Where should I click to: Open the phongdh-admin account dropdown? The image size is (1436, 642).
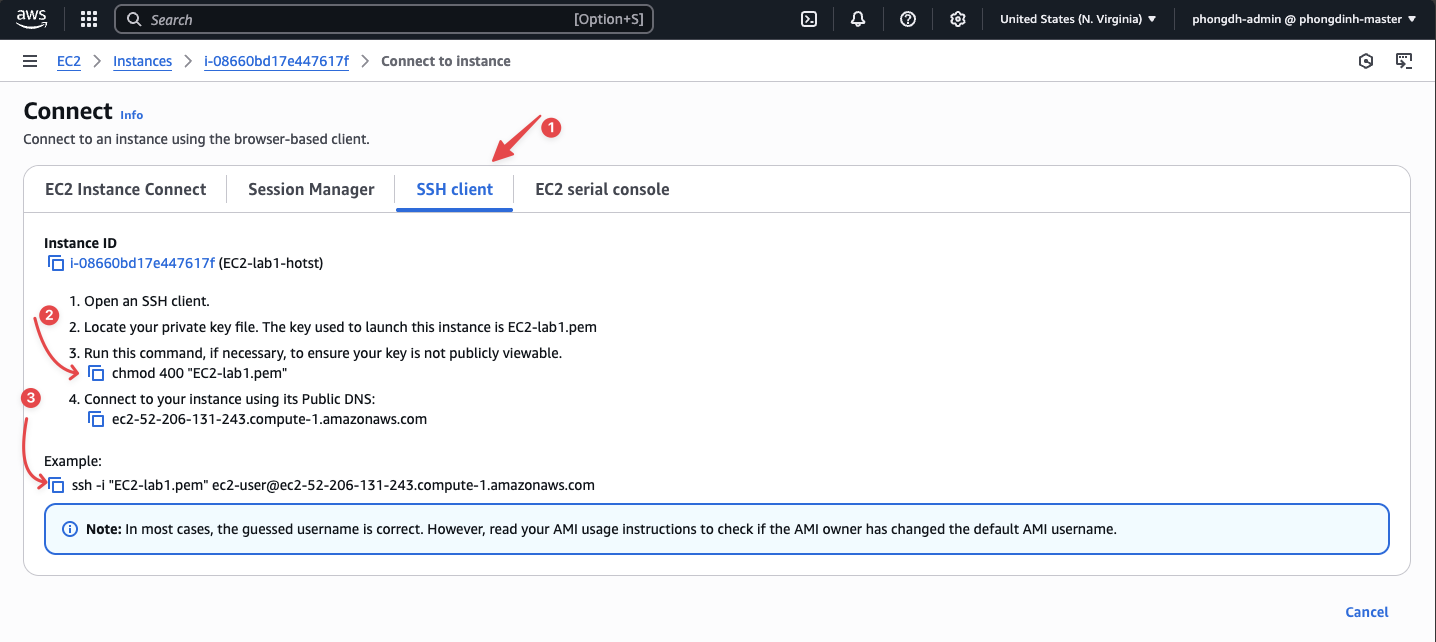pyautogui.click(x=1304, y=19)
